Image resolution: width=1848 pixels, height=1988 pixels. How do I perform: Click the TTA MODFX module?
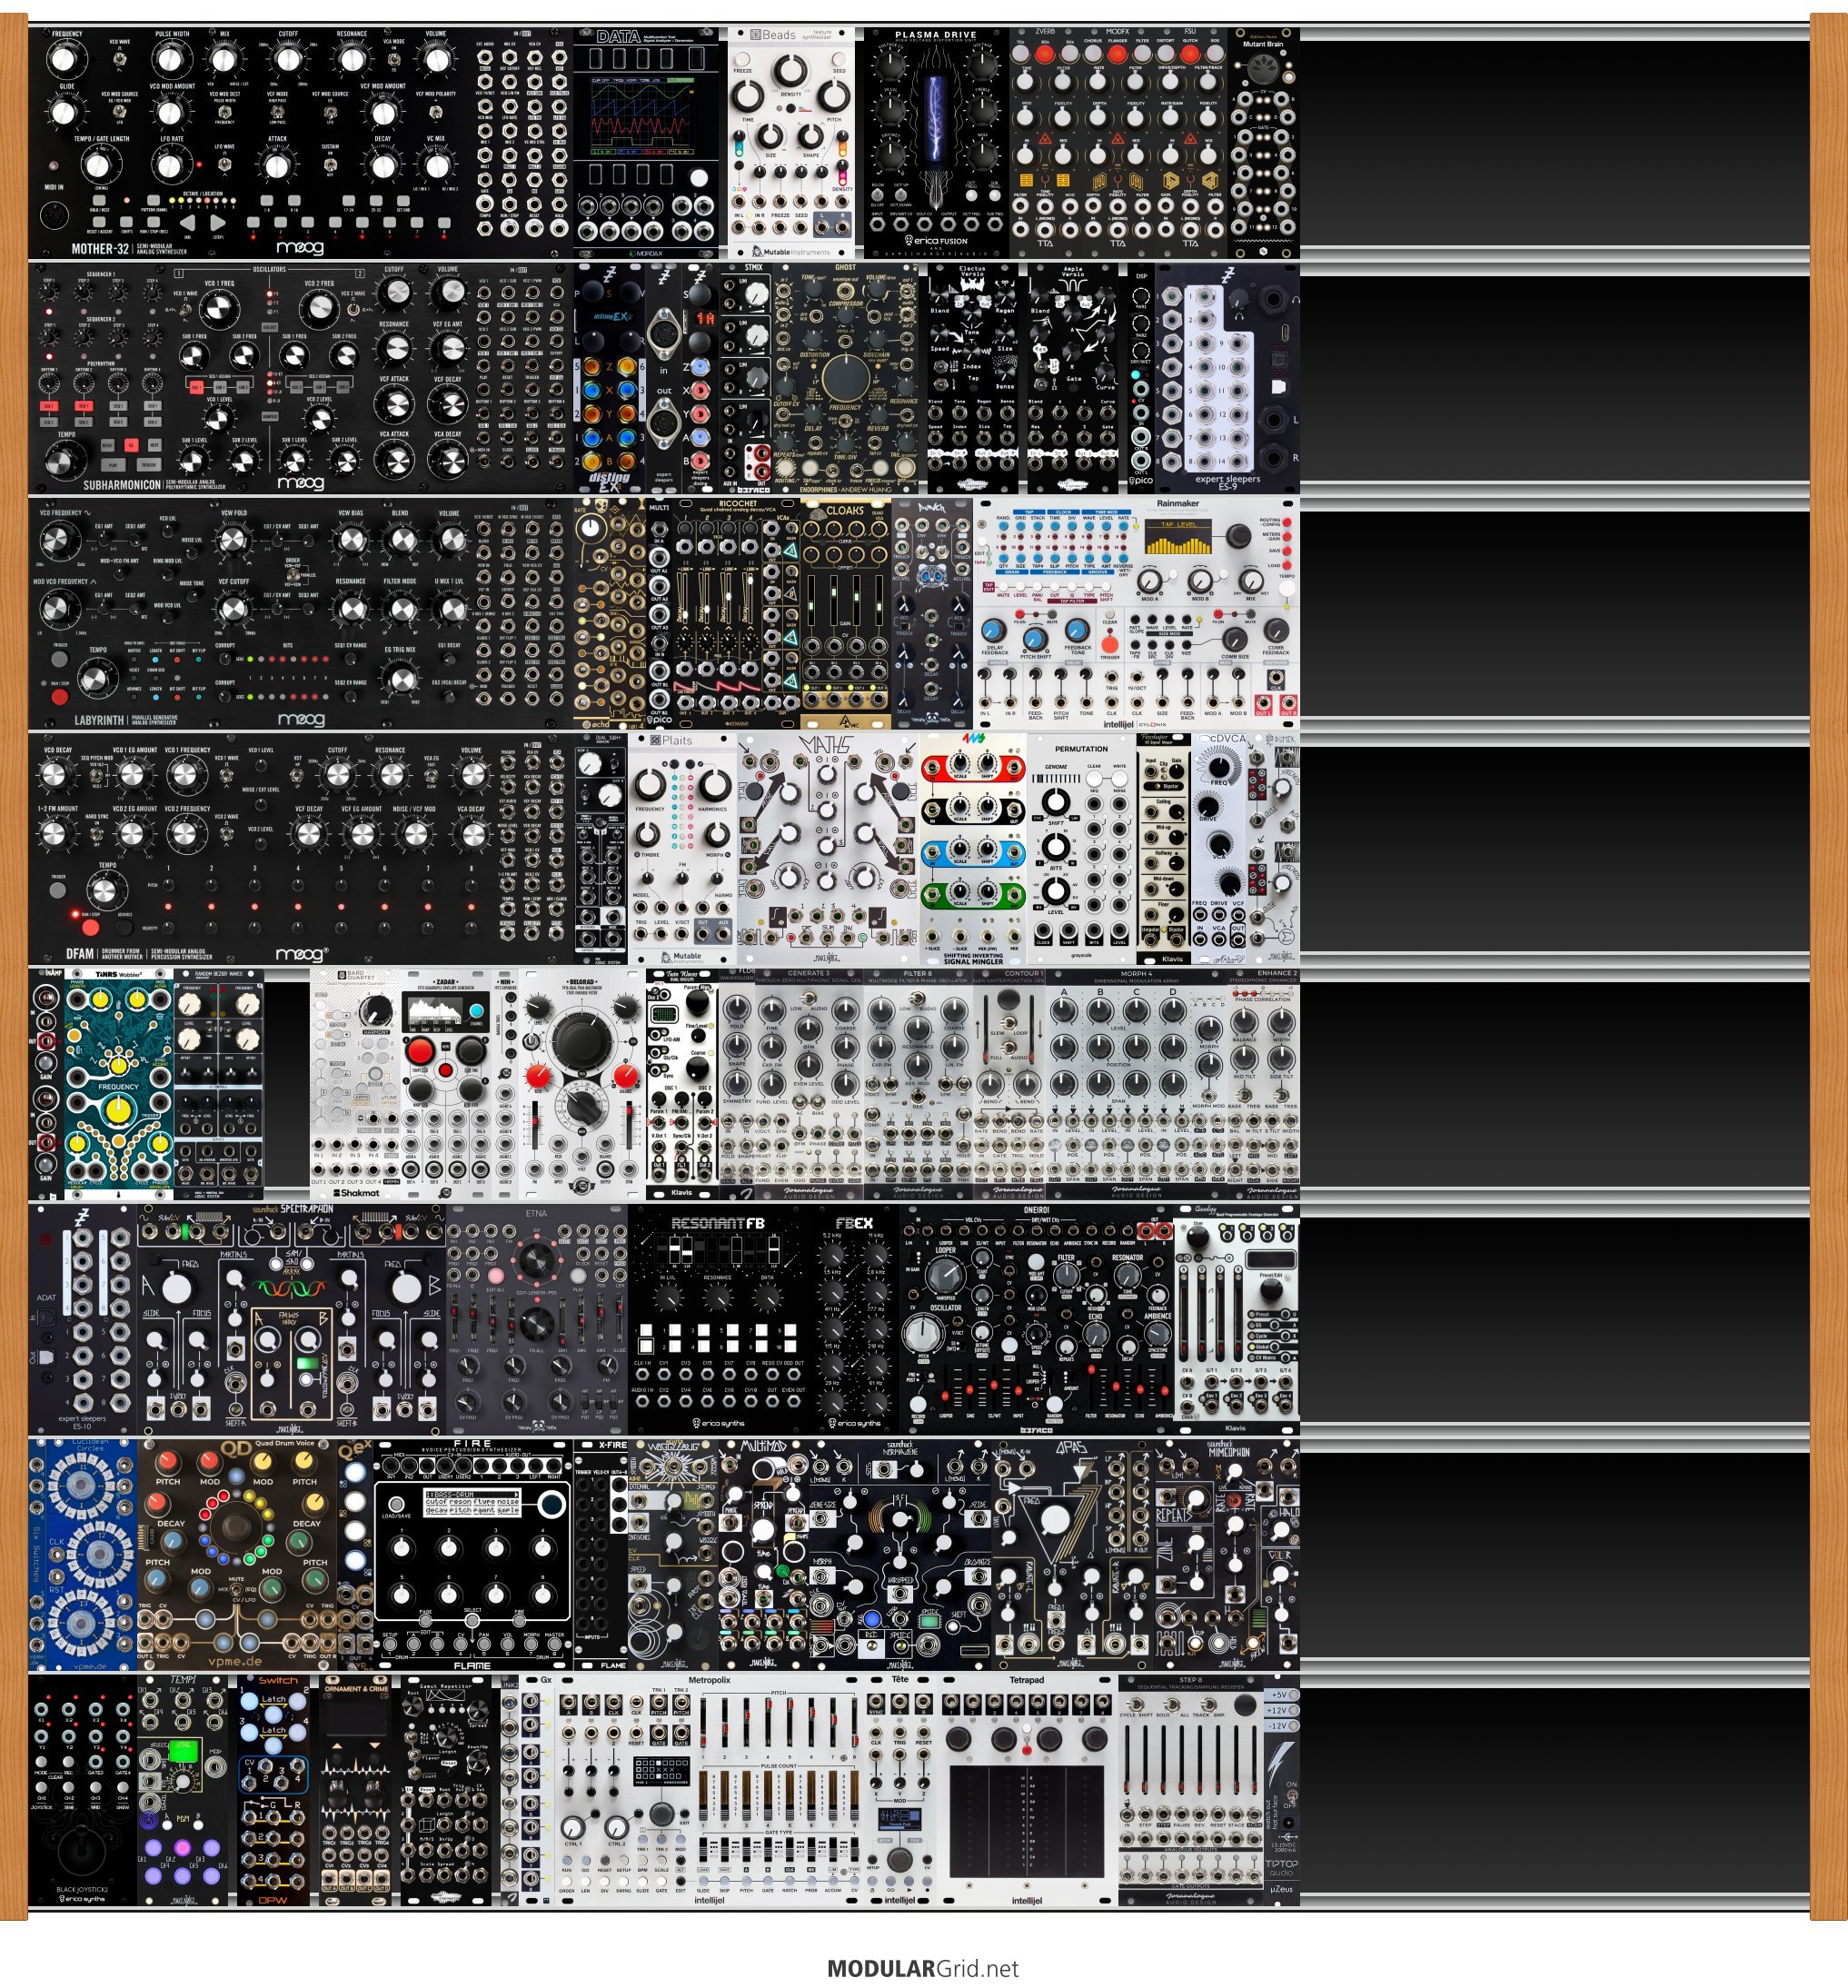coord(1118,143)
